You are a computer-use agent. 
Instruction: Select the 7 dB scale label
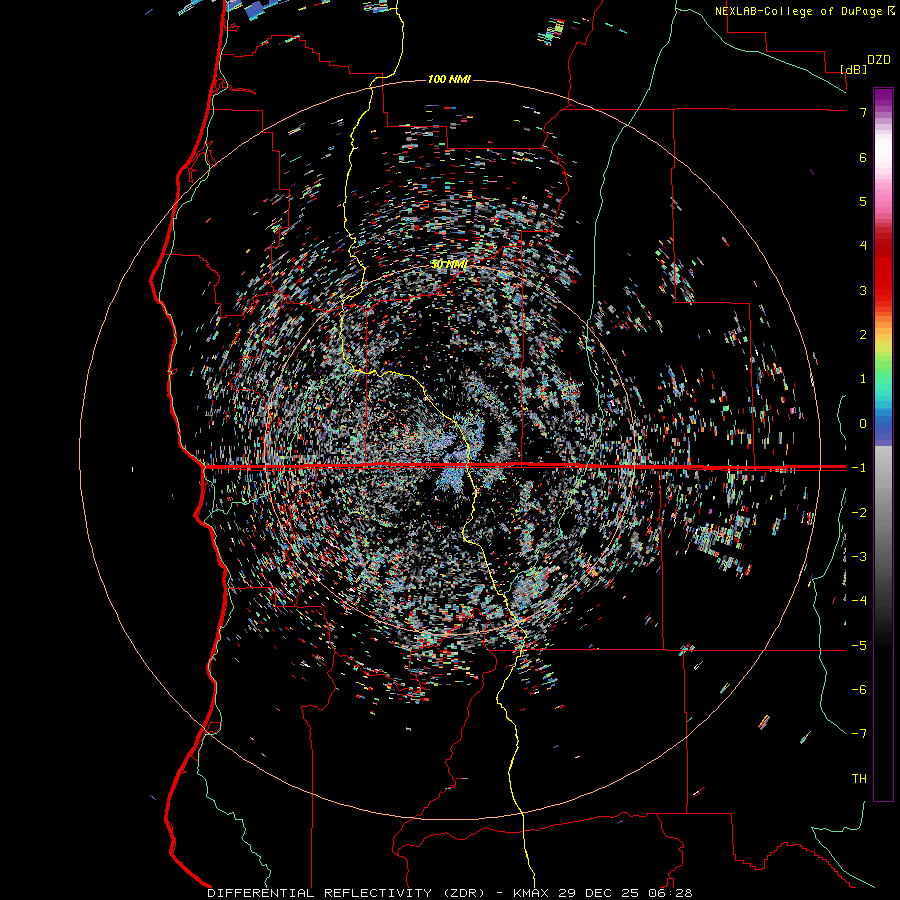coord(863,112)
